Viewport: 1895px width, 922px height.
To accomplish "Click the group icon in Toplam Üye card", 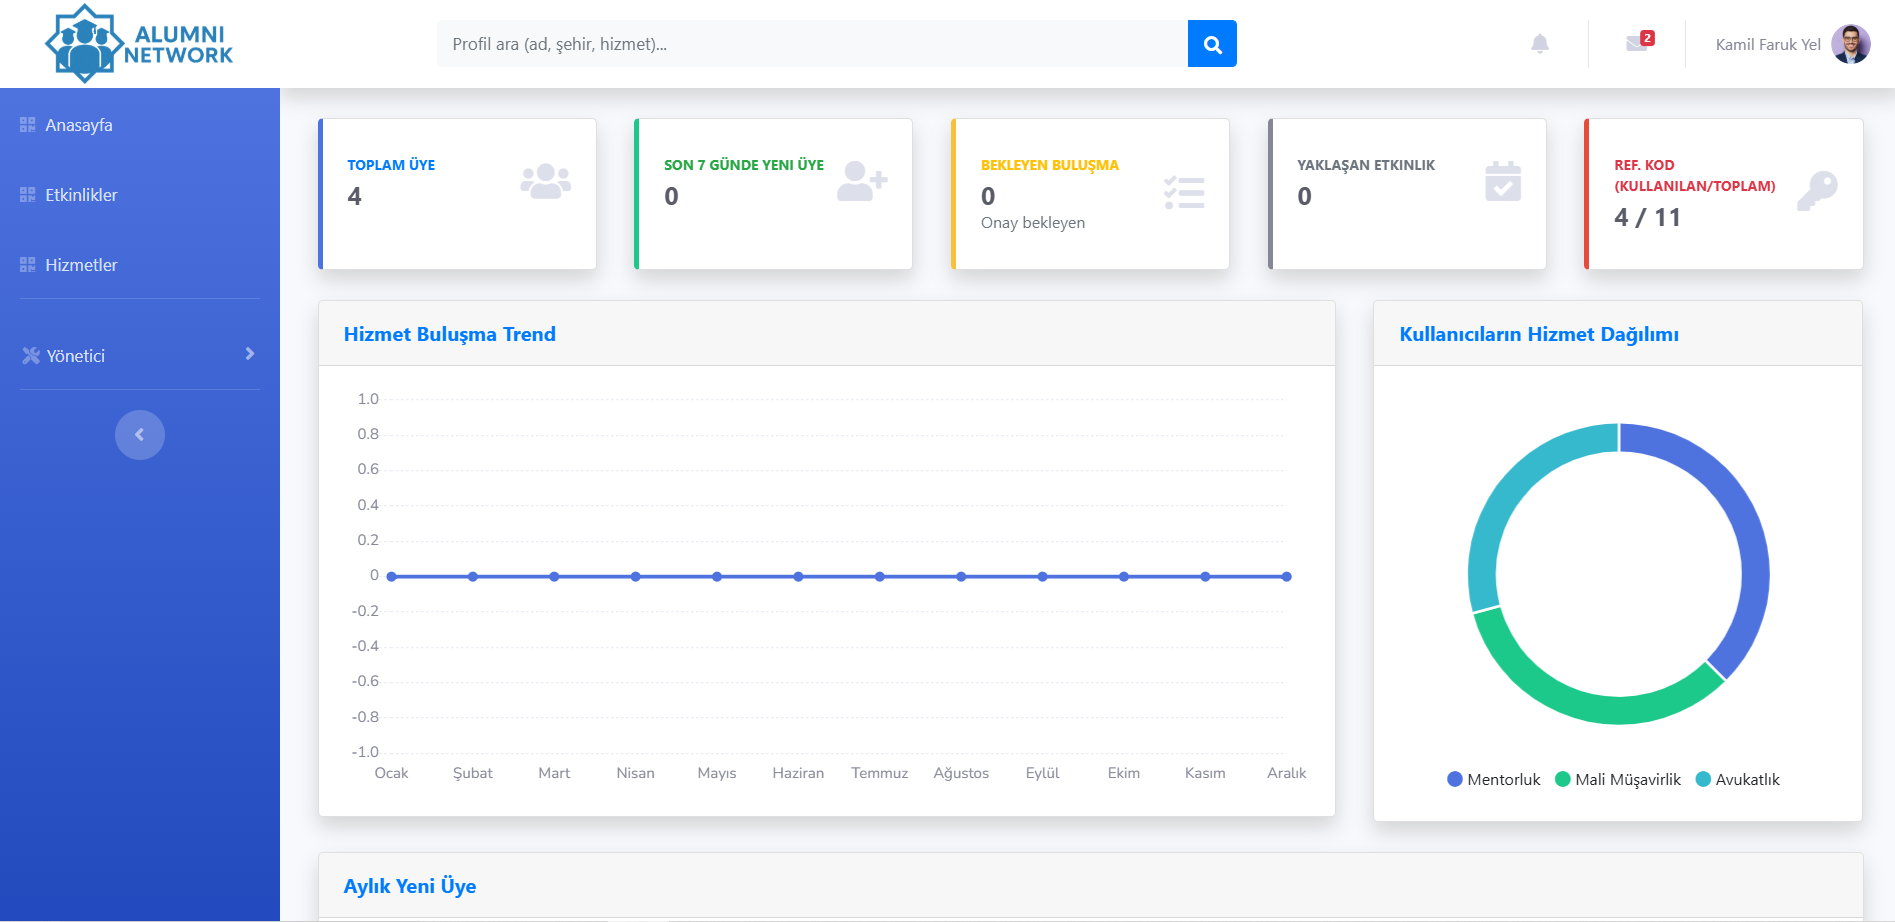I will (545, 182).
